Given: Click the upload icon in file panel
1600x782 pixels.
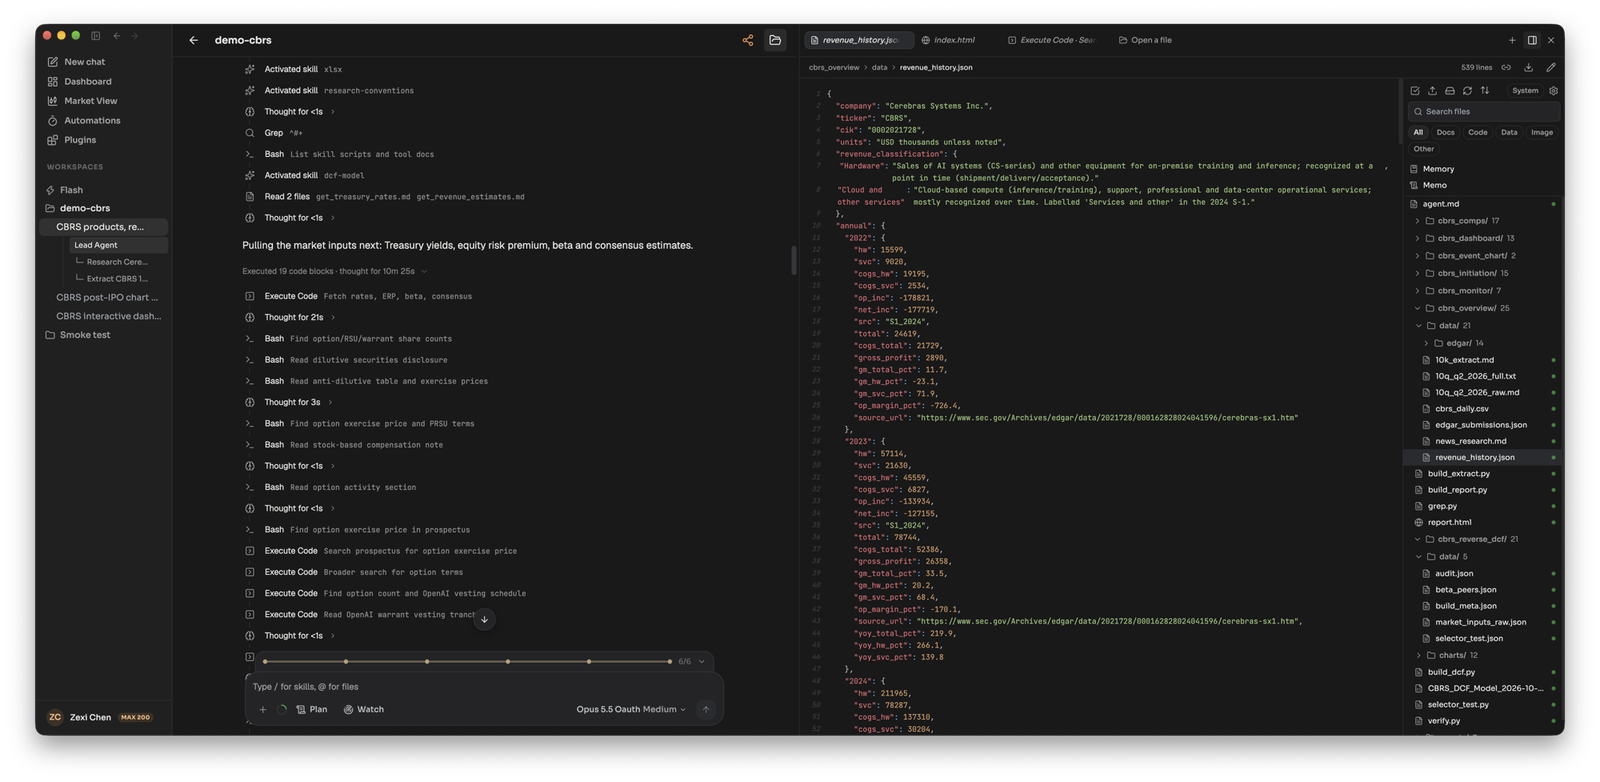Looking at the screenshot, I should pos(1432,91).
